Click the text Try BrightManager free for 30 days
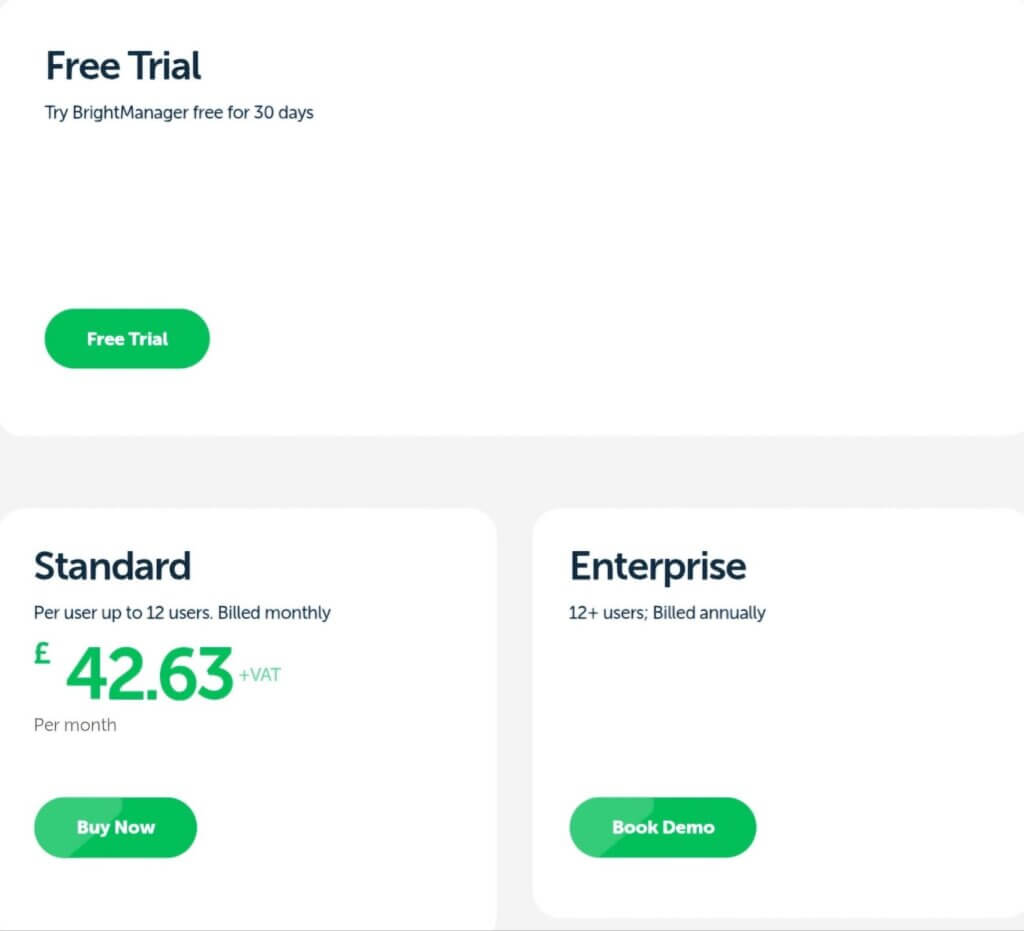 (178, 112)
